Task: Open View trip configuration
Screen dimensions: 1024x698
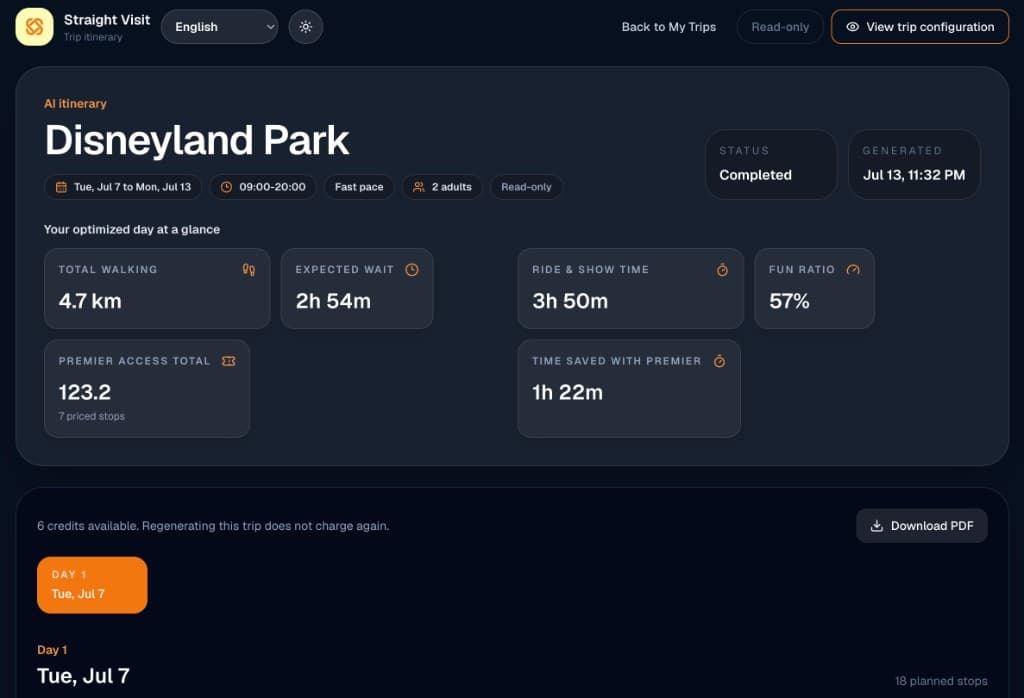Action: (x=920, y=27)
